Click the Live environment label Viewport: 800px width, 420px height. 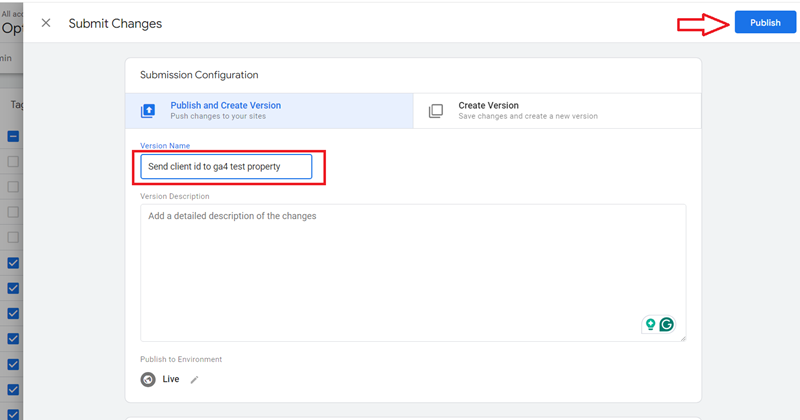(171, 379)
